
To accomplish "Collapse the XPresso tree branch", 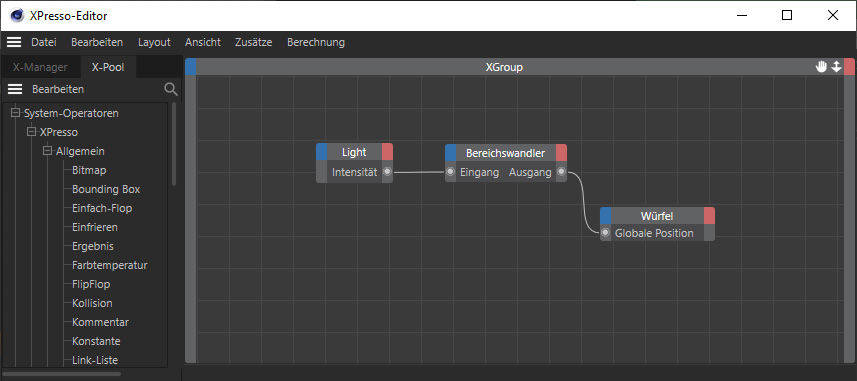I will coord(31,132).
